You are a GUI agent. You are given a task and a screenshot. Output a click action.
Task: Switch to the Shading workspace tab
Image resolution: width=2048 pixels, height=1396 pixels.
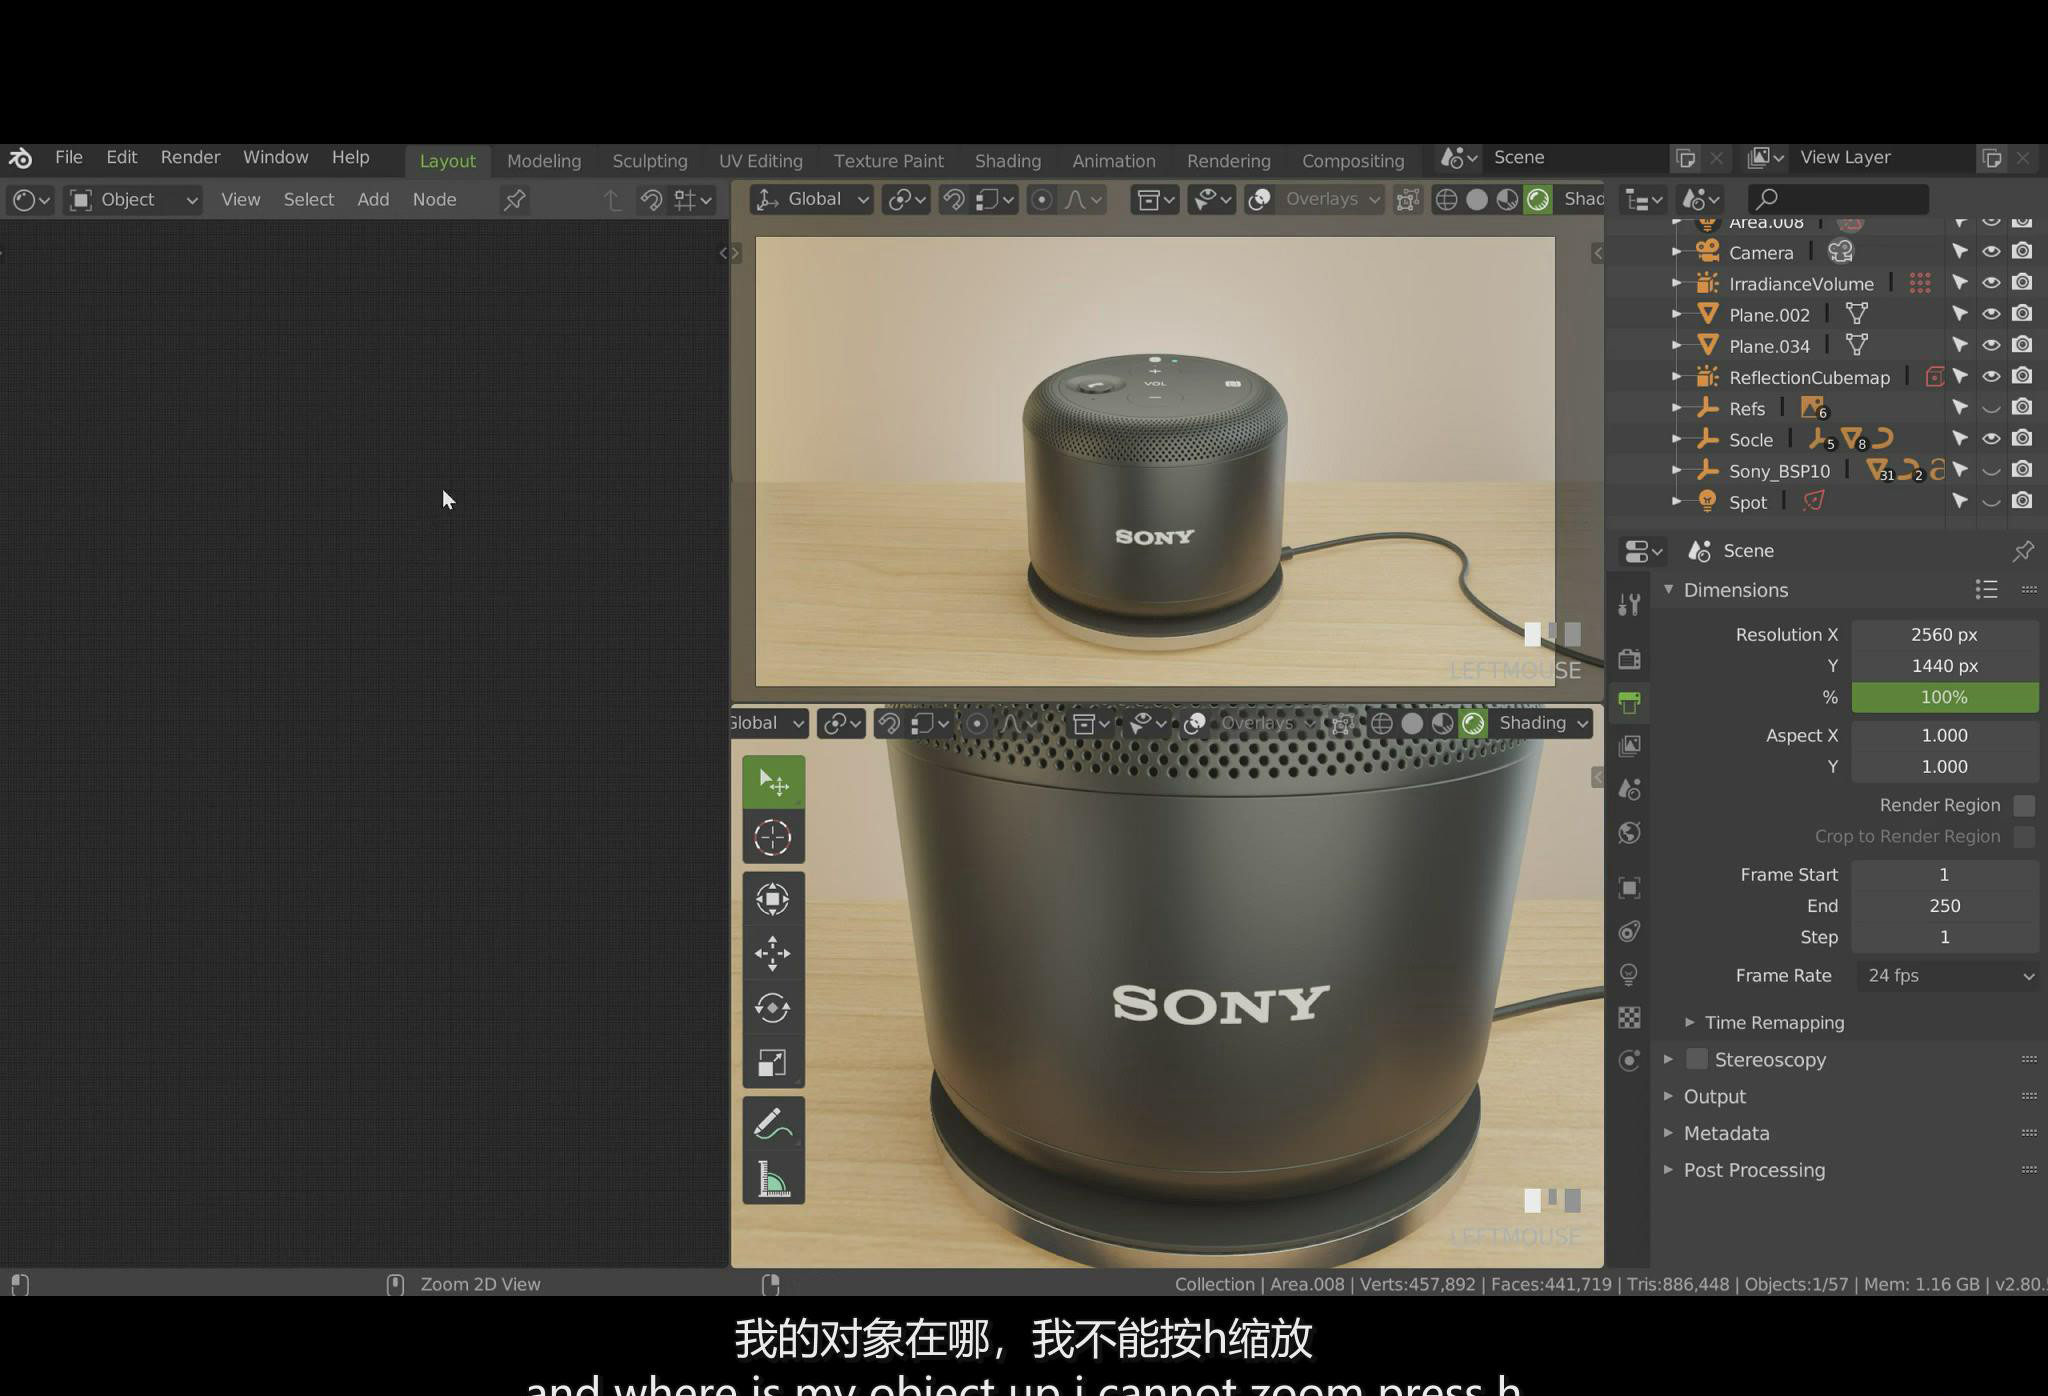pyautogui.click(x=1008, y=161)
